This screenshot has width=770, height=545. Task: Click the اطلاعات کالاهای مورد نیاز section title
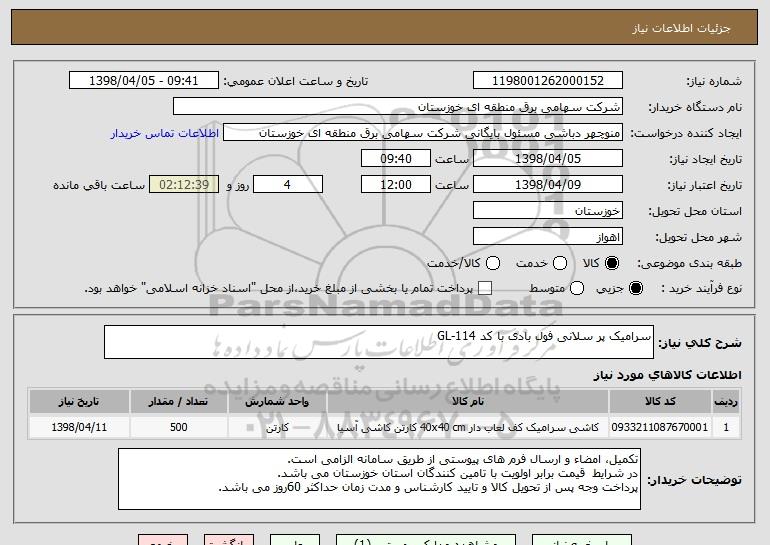[x=667, y=375]
